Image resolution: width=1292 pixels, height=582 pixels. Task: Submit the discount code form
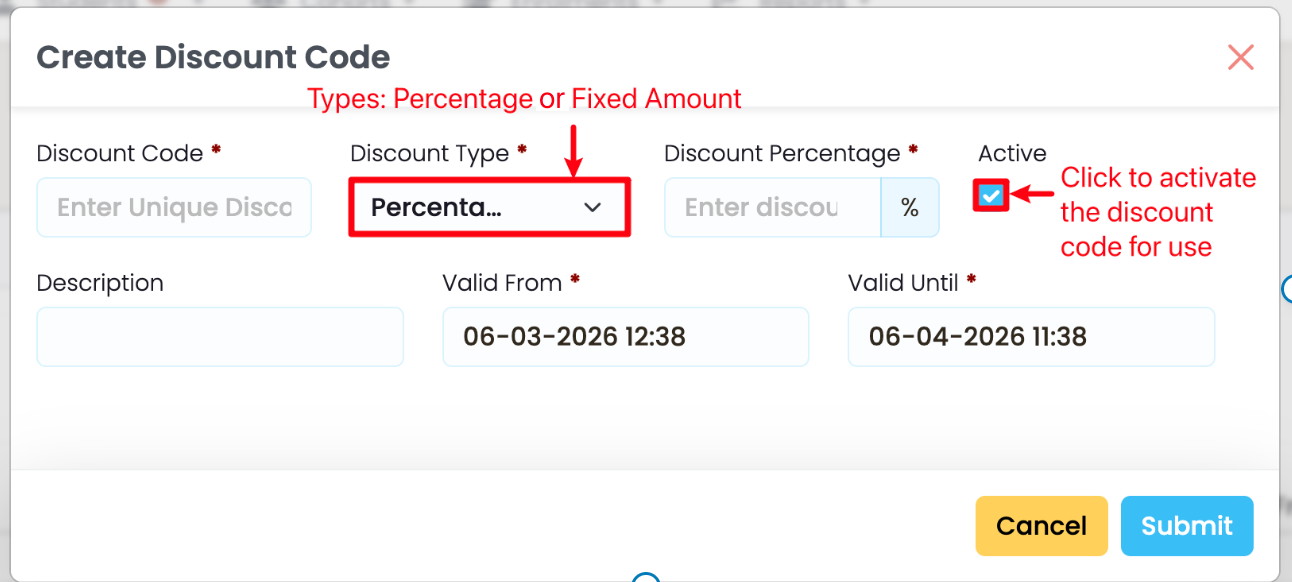[1186, 526]
